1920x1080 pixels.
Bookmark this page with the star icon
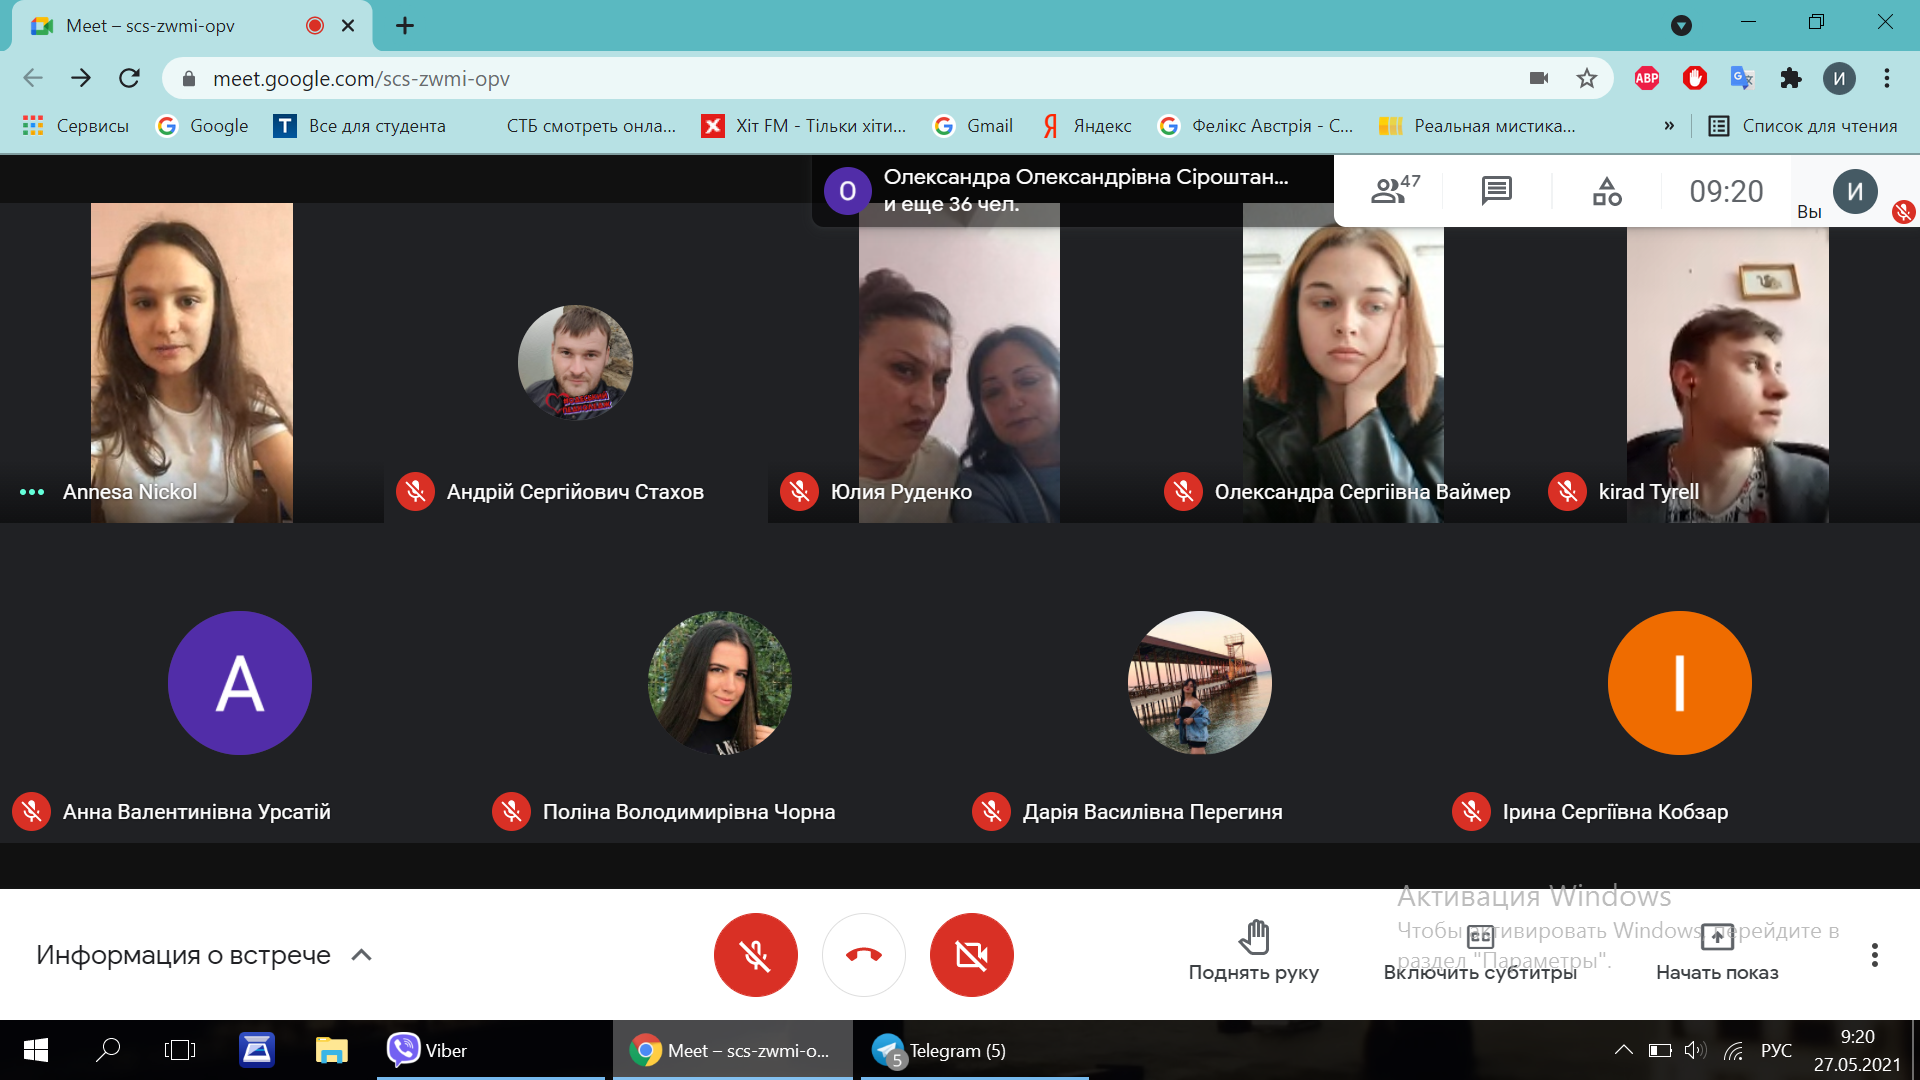click(x=1587, y=78)
